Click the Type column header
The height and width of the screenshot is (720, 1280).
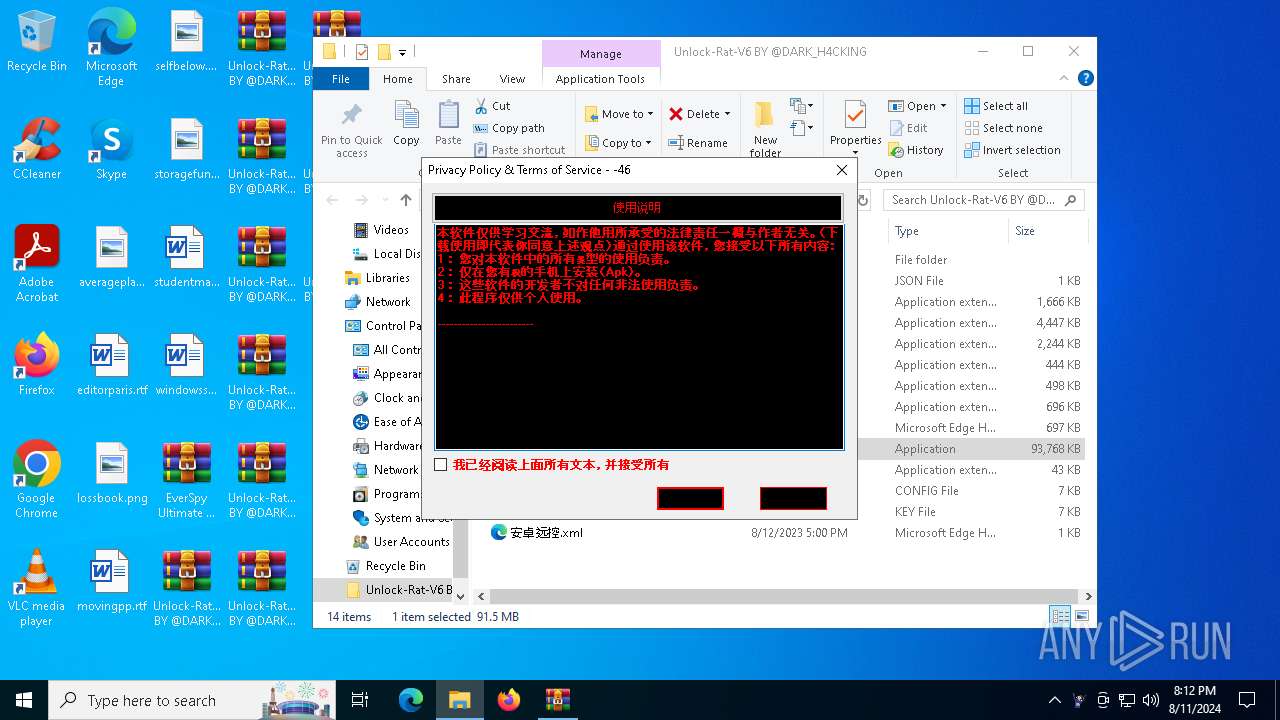(947, 231)
